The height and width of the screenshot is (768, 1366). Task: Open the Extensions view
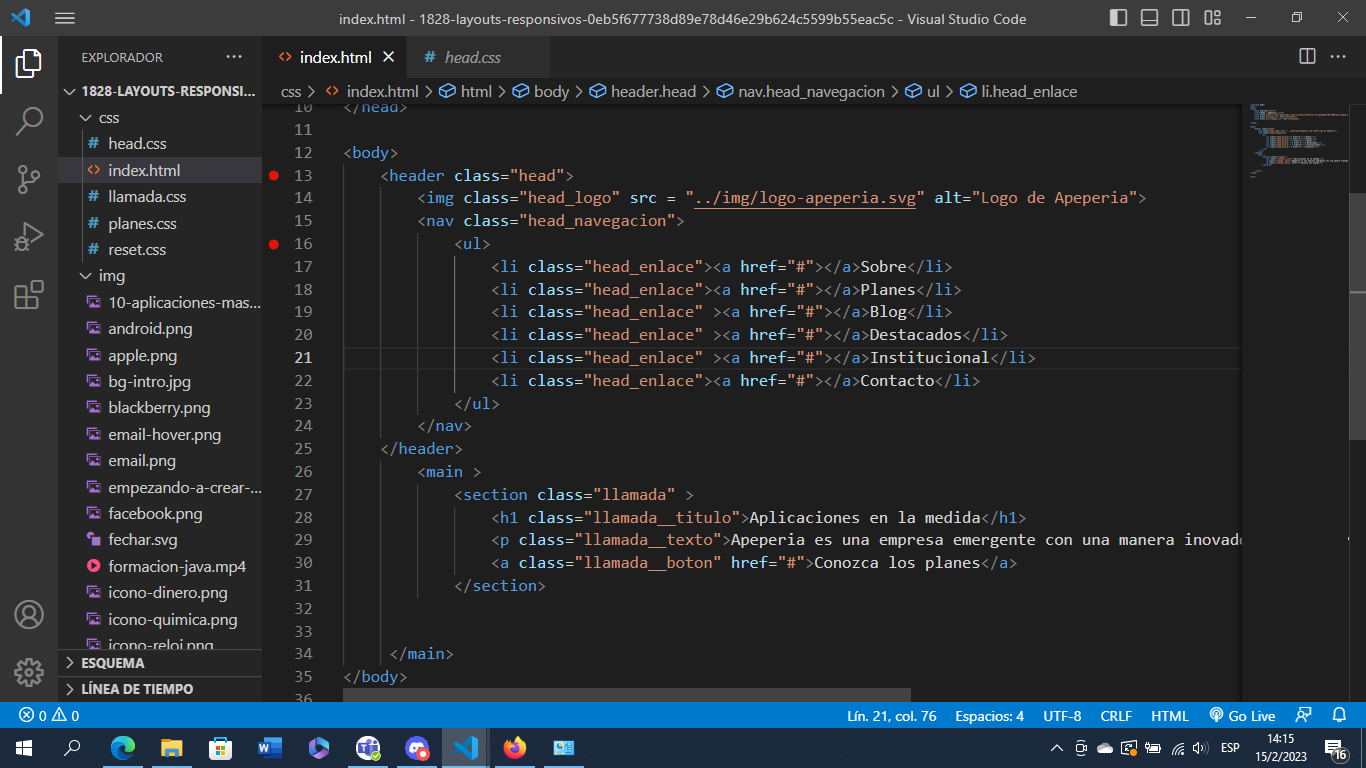pos(29,295)
